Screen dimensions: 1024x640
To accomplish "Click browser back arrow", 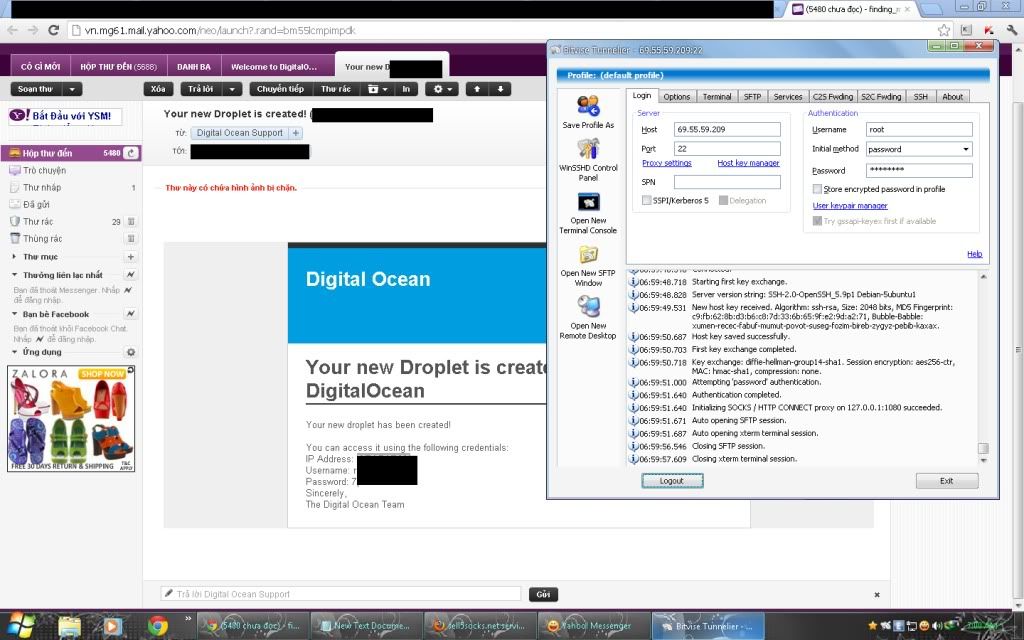I will pos(12,30).
